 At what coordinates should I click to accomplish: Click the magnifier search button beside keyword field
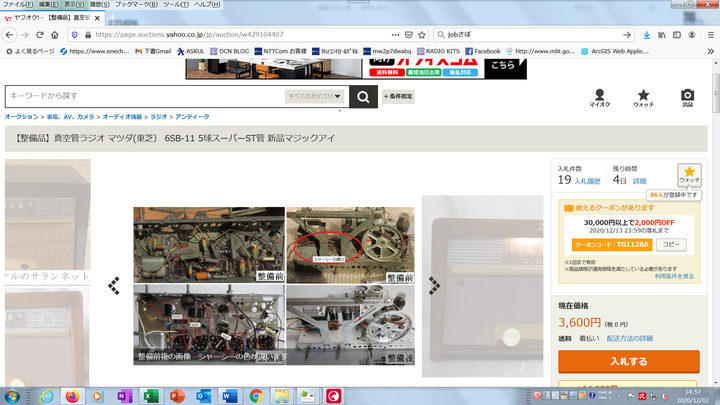coord(364,96)
